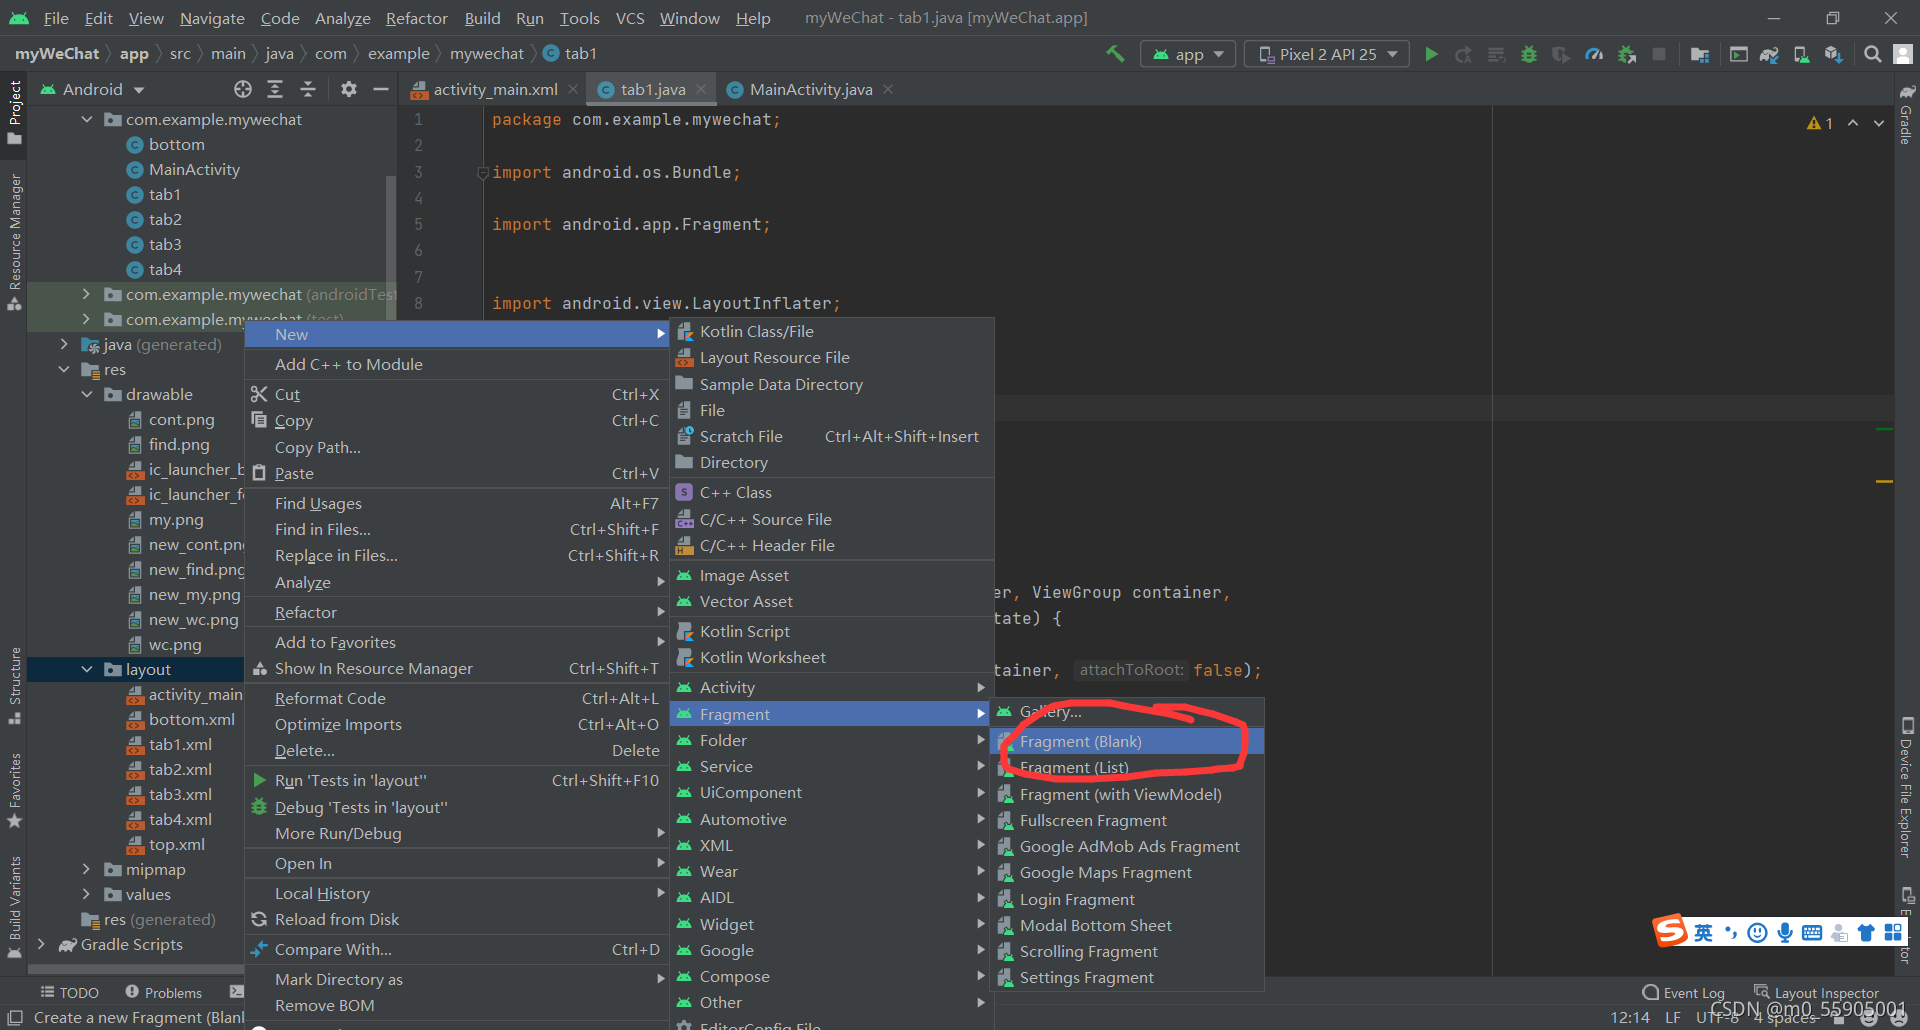Expand the Gradle Scripts node
This screenshot has height=1030, width=1920.
pyautogui.click(x=41, y=944)
